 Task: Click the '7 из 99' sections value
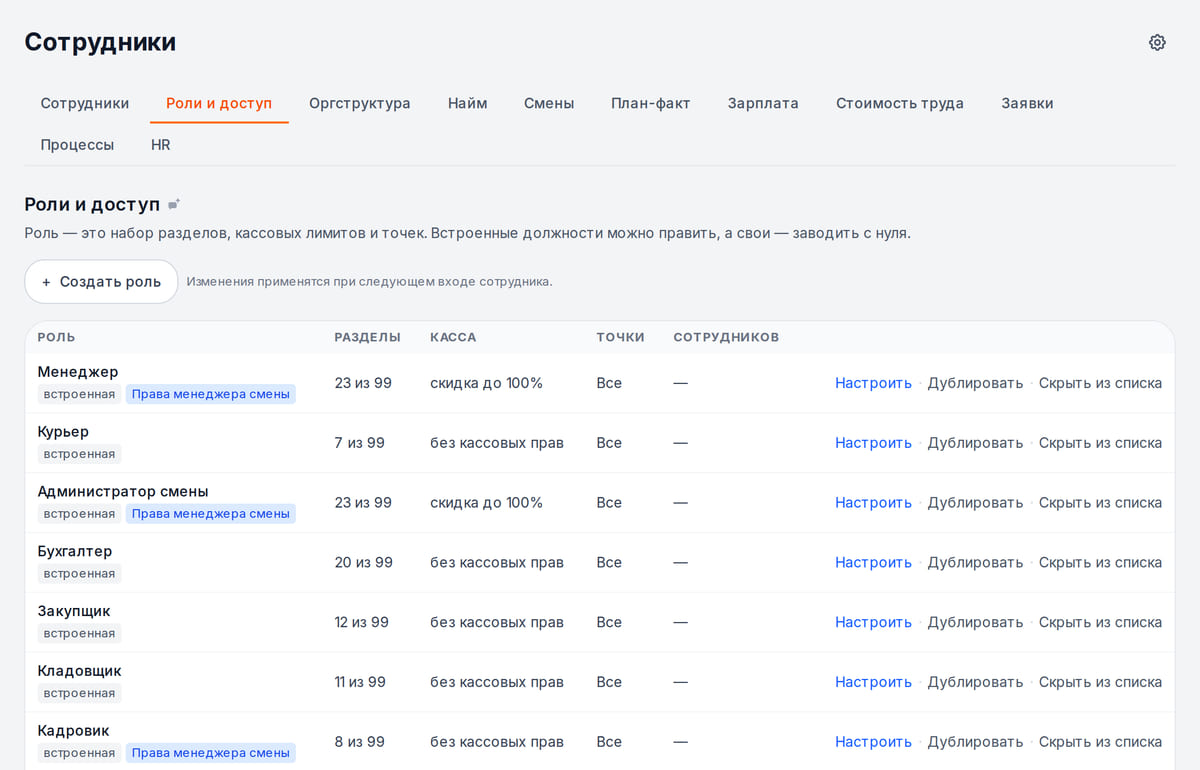pyautogui.click(x=359, y=443)
